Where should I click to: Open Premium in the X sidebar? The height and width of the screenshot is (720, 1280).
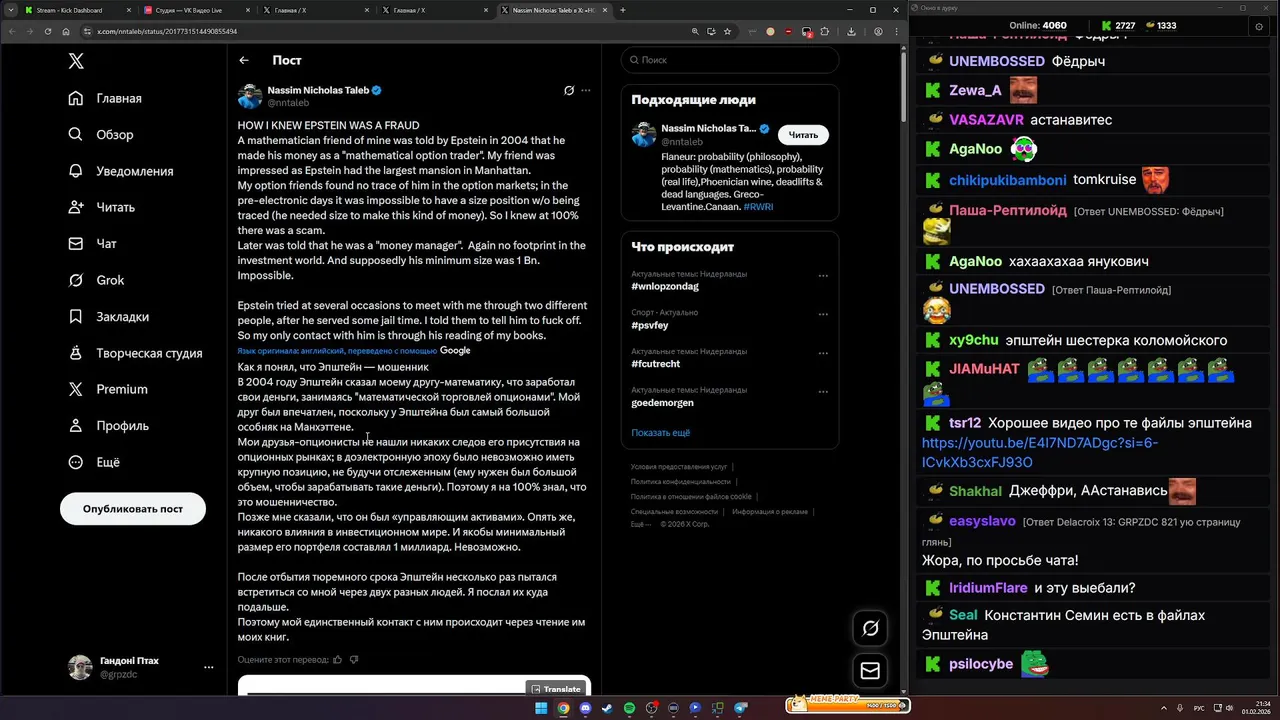point(108,389)
